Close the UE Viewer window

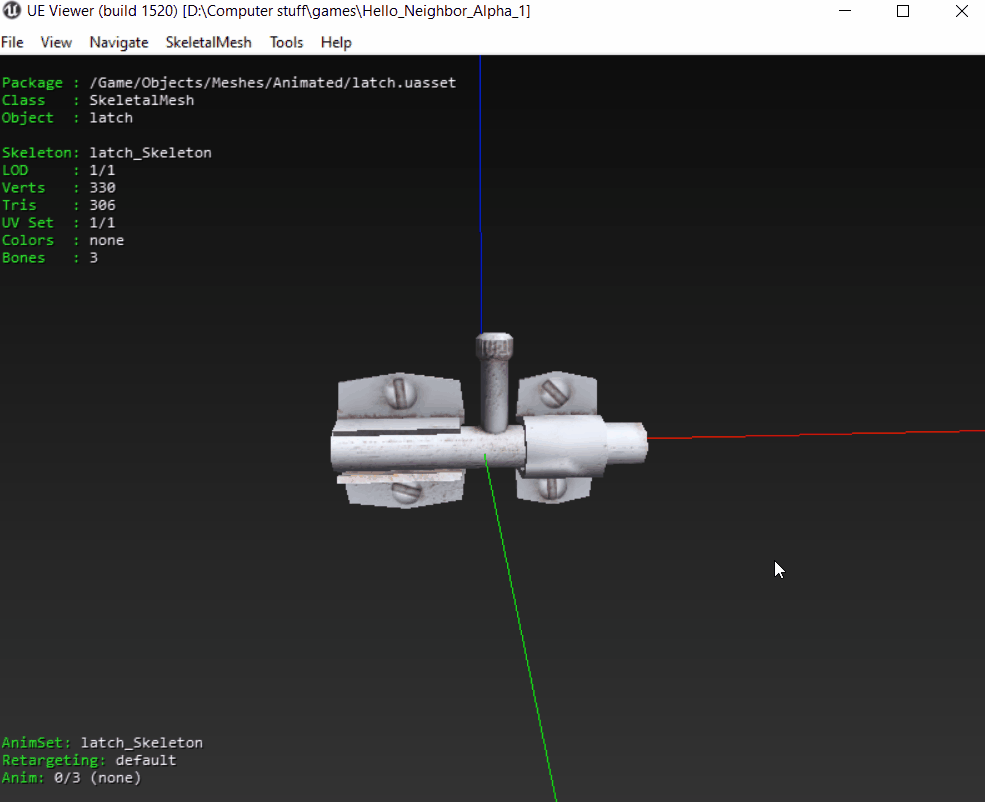pos(961,11)
